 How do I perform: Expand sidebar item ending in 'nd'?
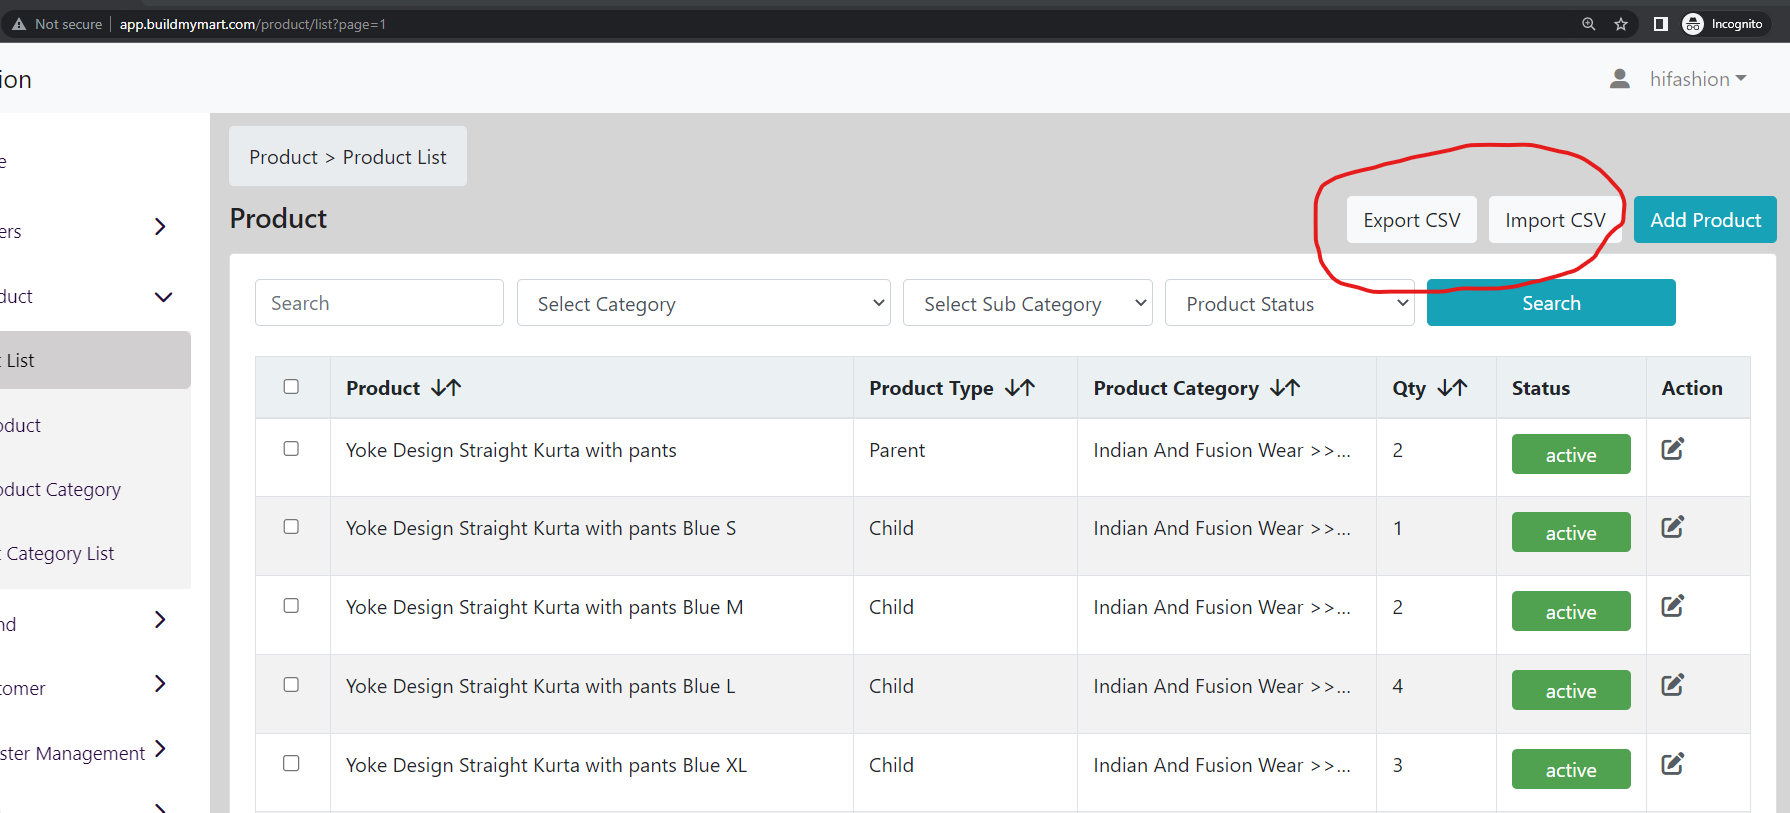[x=160, y=620]
